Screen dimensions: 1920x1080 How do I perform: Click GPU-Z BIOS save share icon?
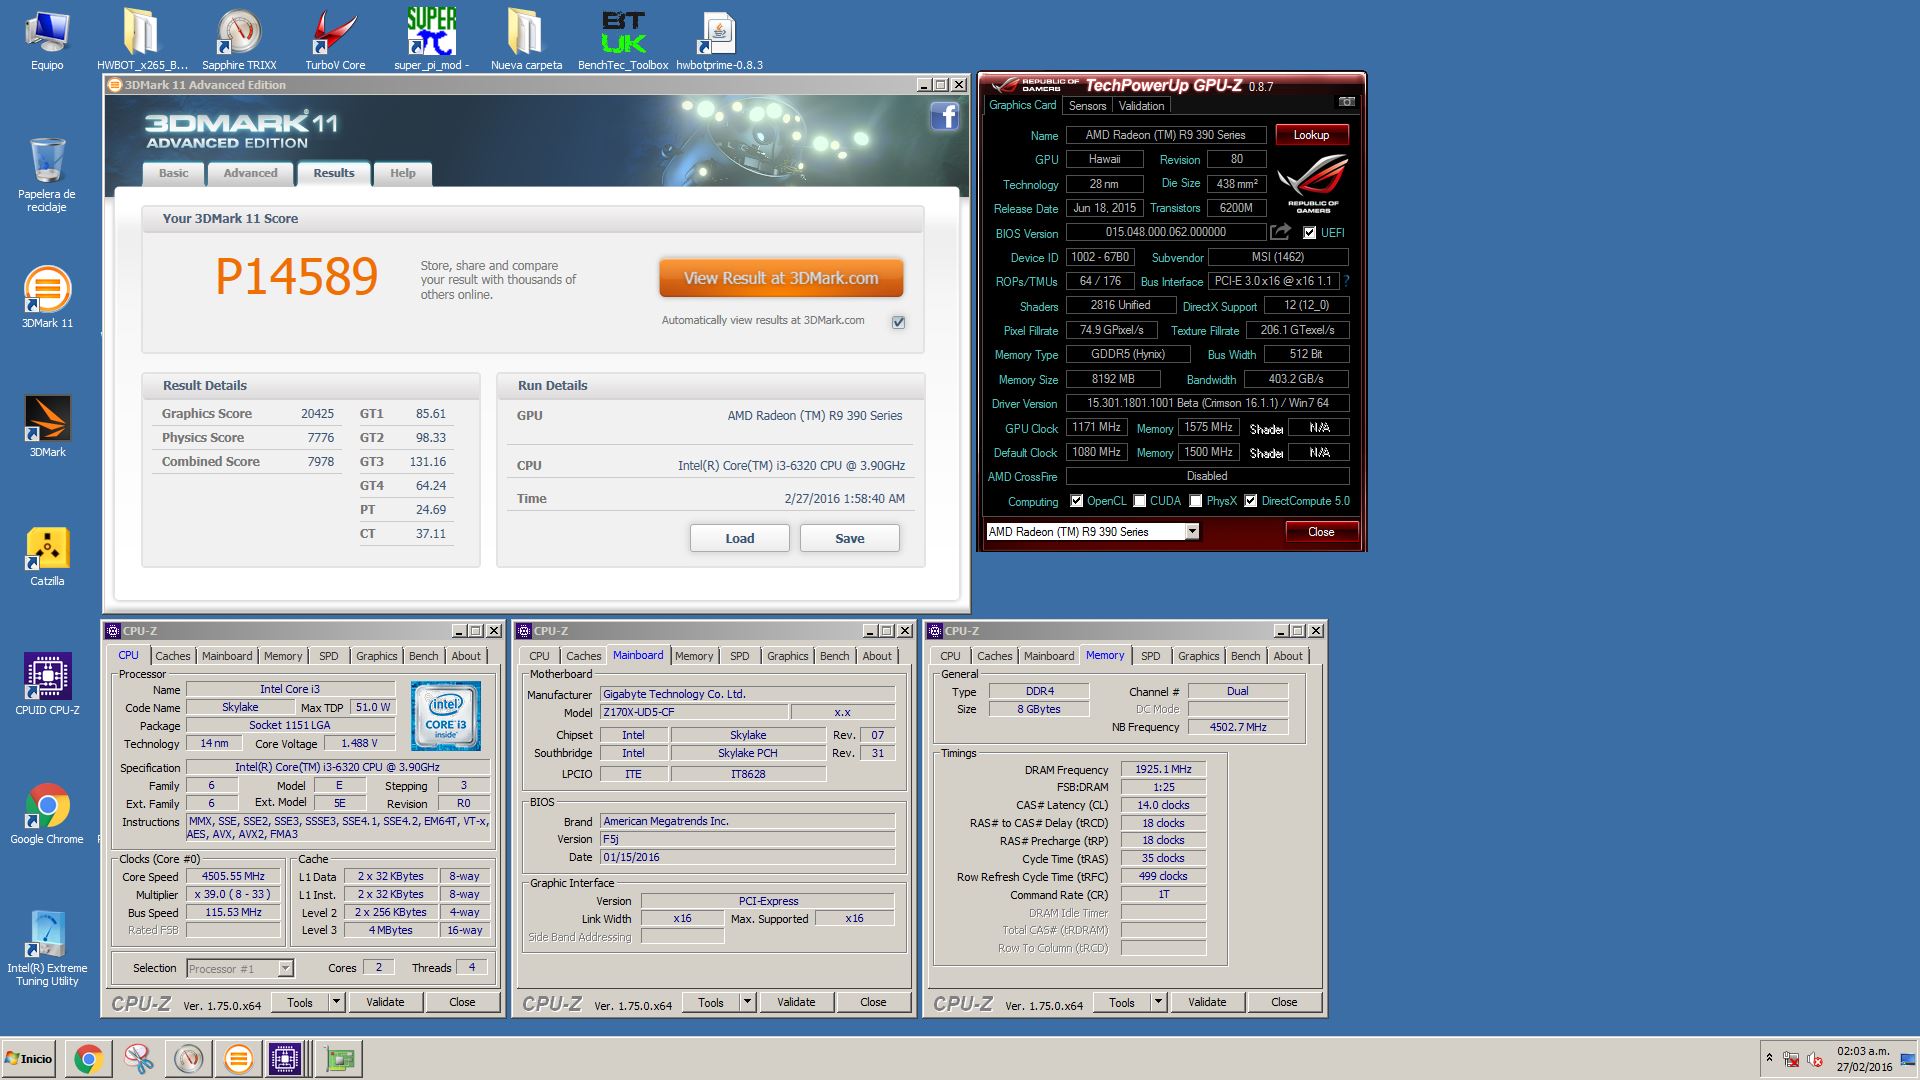coord(1280,232)
